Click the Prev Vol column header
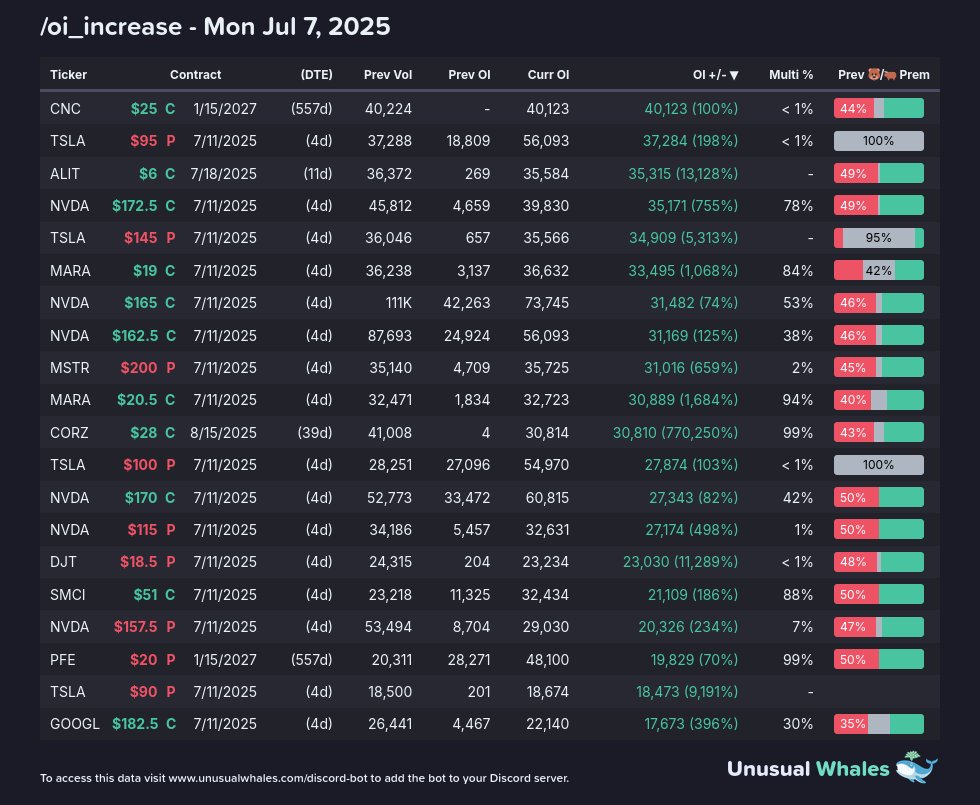The width and height of the screenshot is (980, 805). (388, 74)
